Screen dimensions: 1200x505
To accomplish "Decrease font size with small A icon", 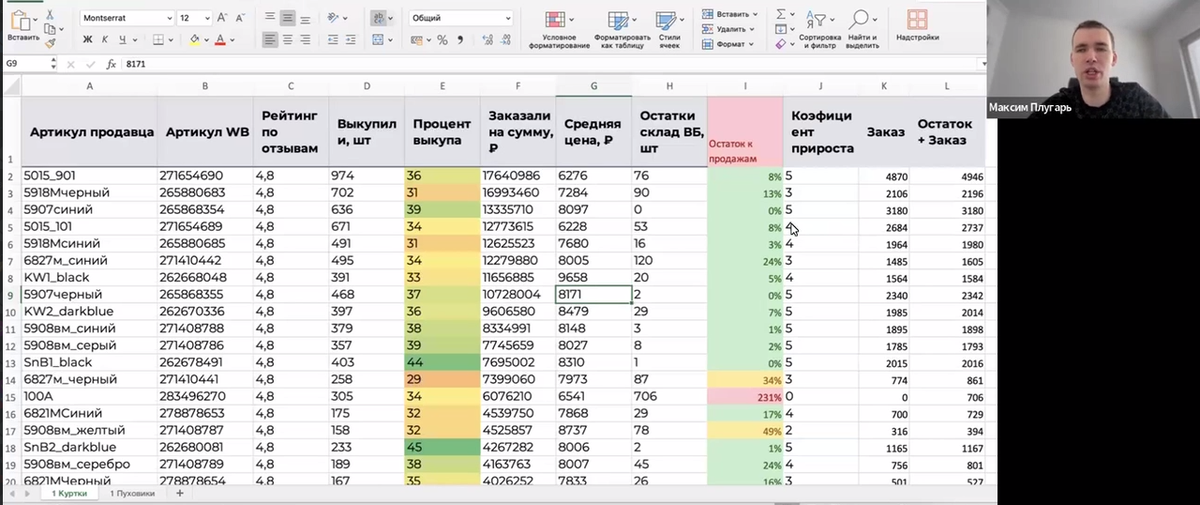I will pyautogui.click(x=238, y=18).
